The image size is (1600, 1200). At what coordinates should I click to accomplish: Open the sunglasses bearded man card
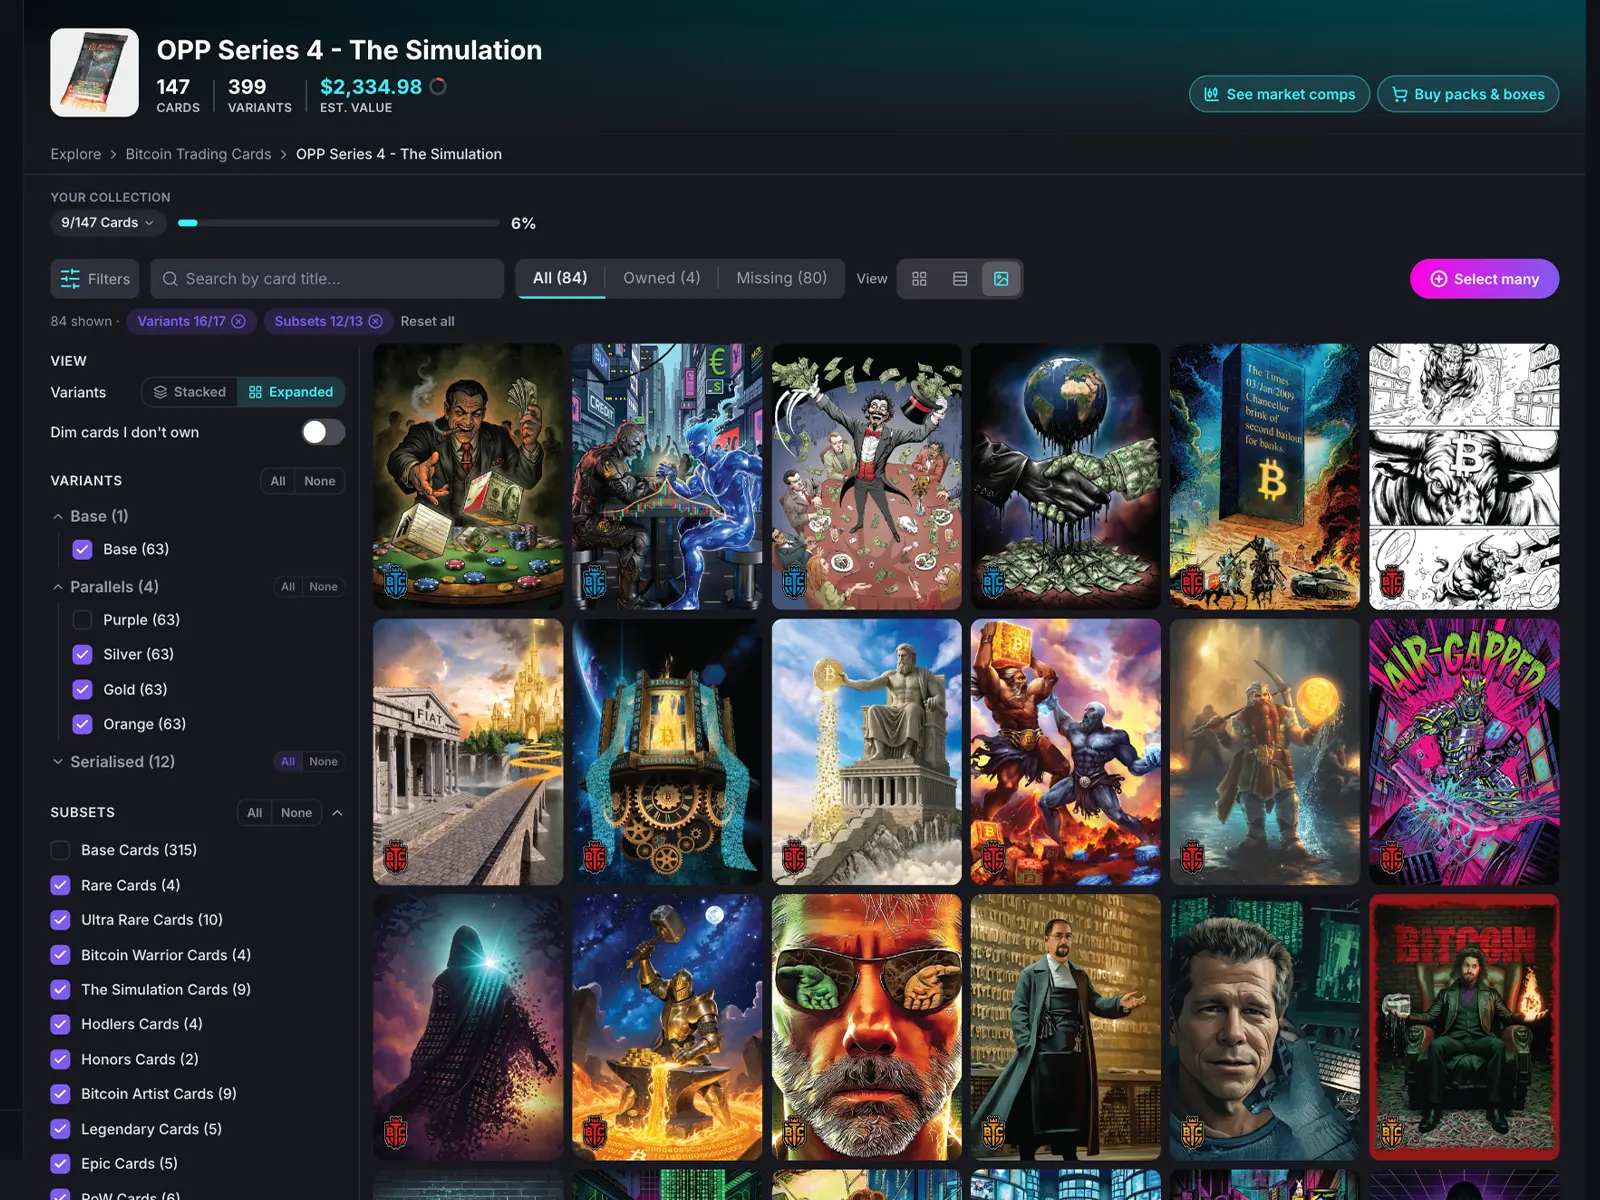(867, 1027)
